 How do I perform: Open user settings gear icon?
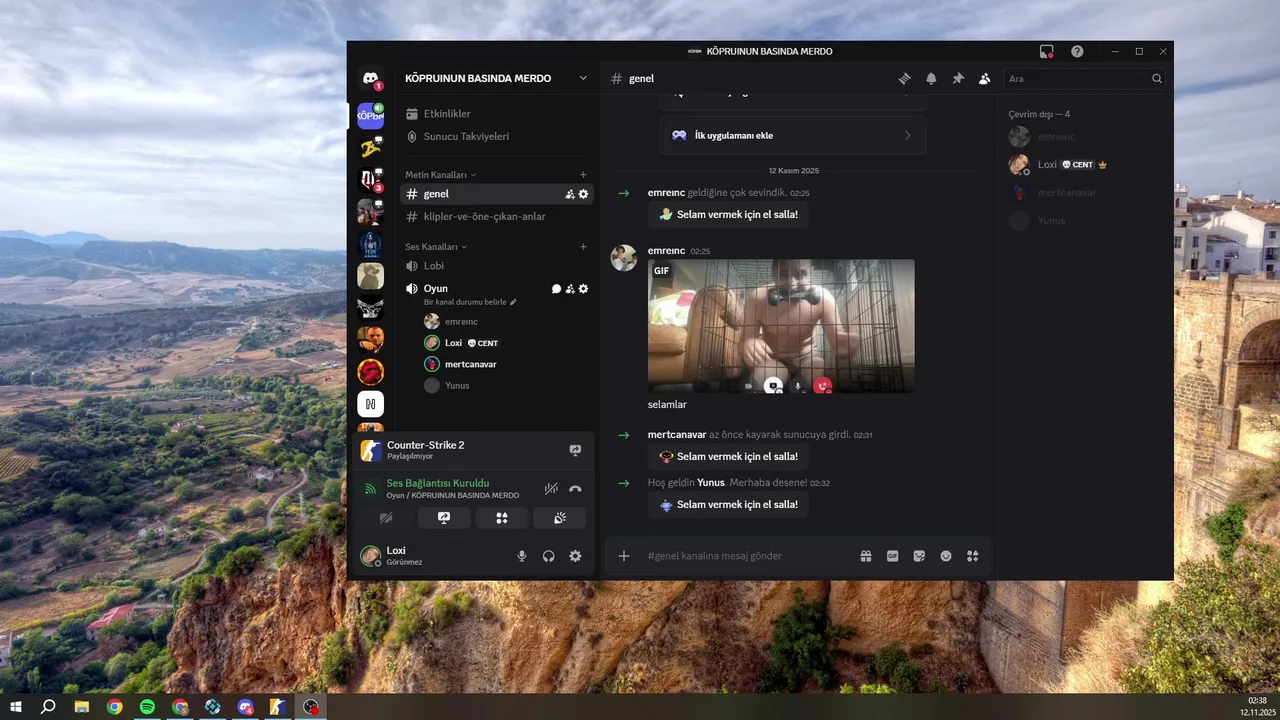pyautogui.click(x=575, y=556)
